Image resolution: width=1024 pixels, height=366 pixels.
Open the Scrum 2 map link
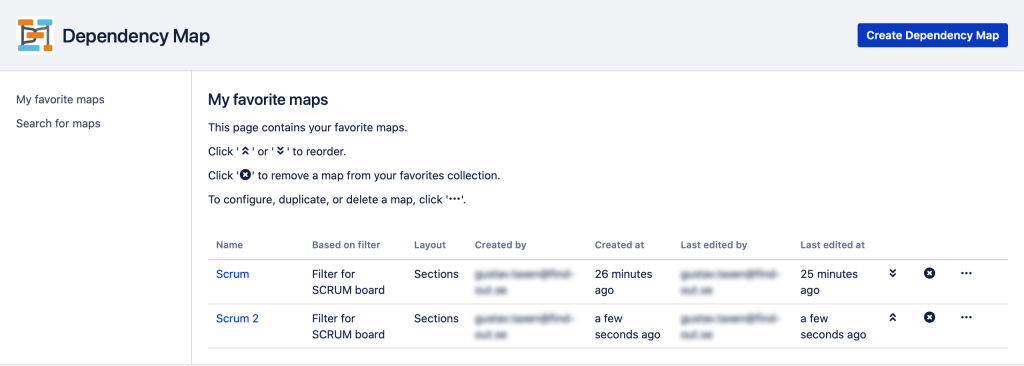pos(237,318)
